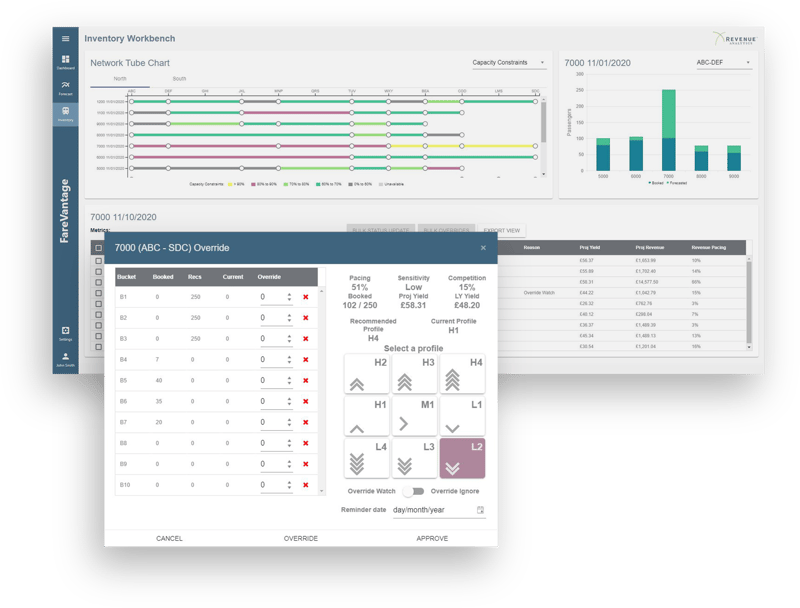Click the BULK STATUS UPDATE button
The image size is (800, 608).
[381, 230]
